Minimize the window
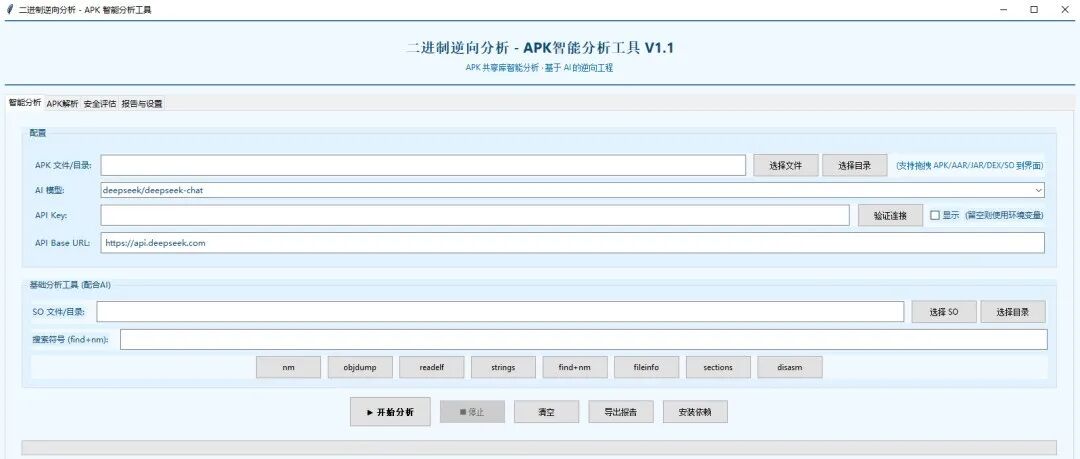Image resolution: width=1080 pixels, height=459 pixels. pos(1004,10)
